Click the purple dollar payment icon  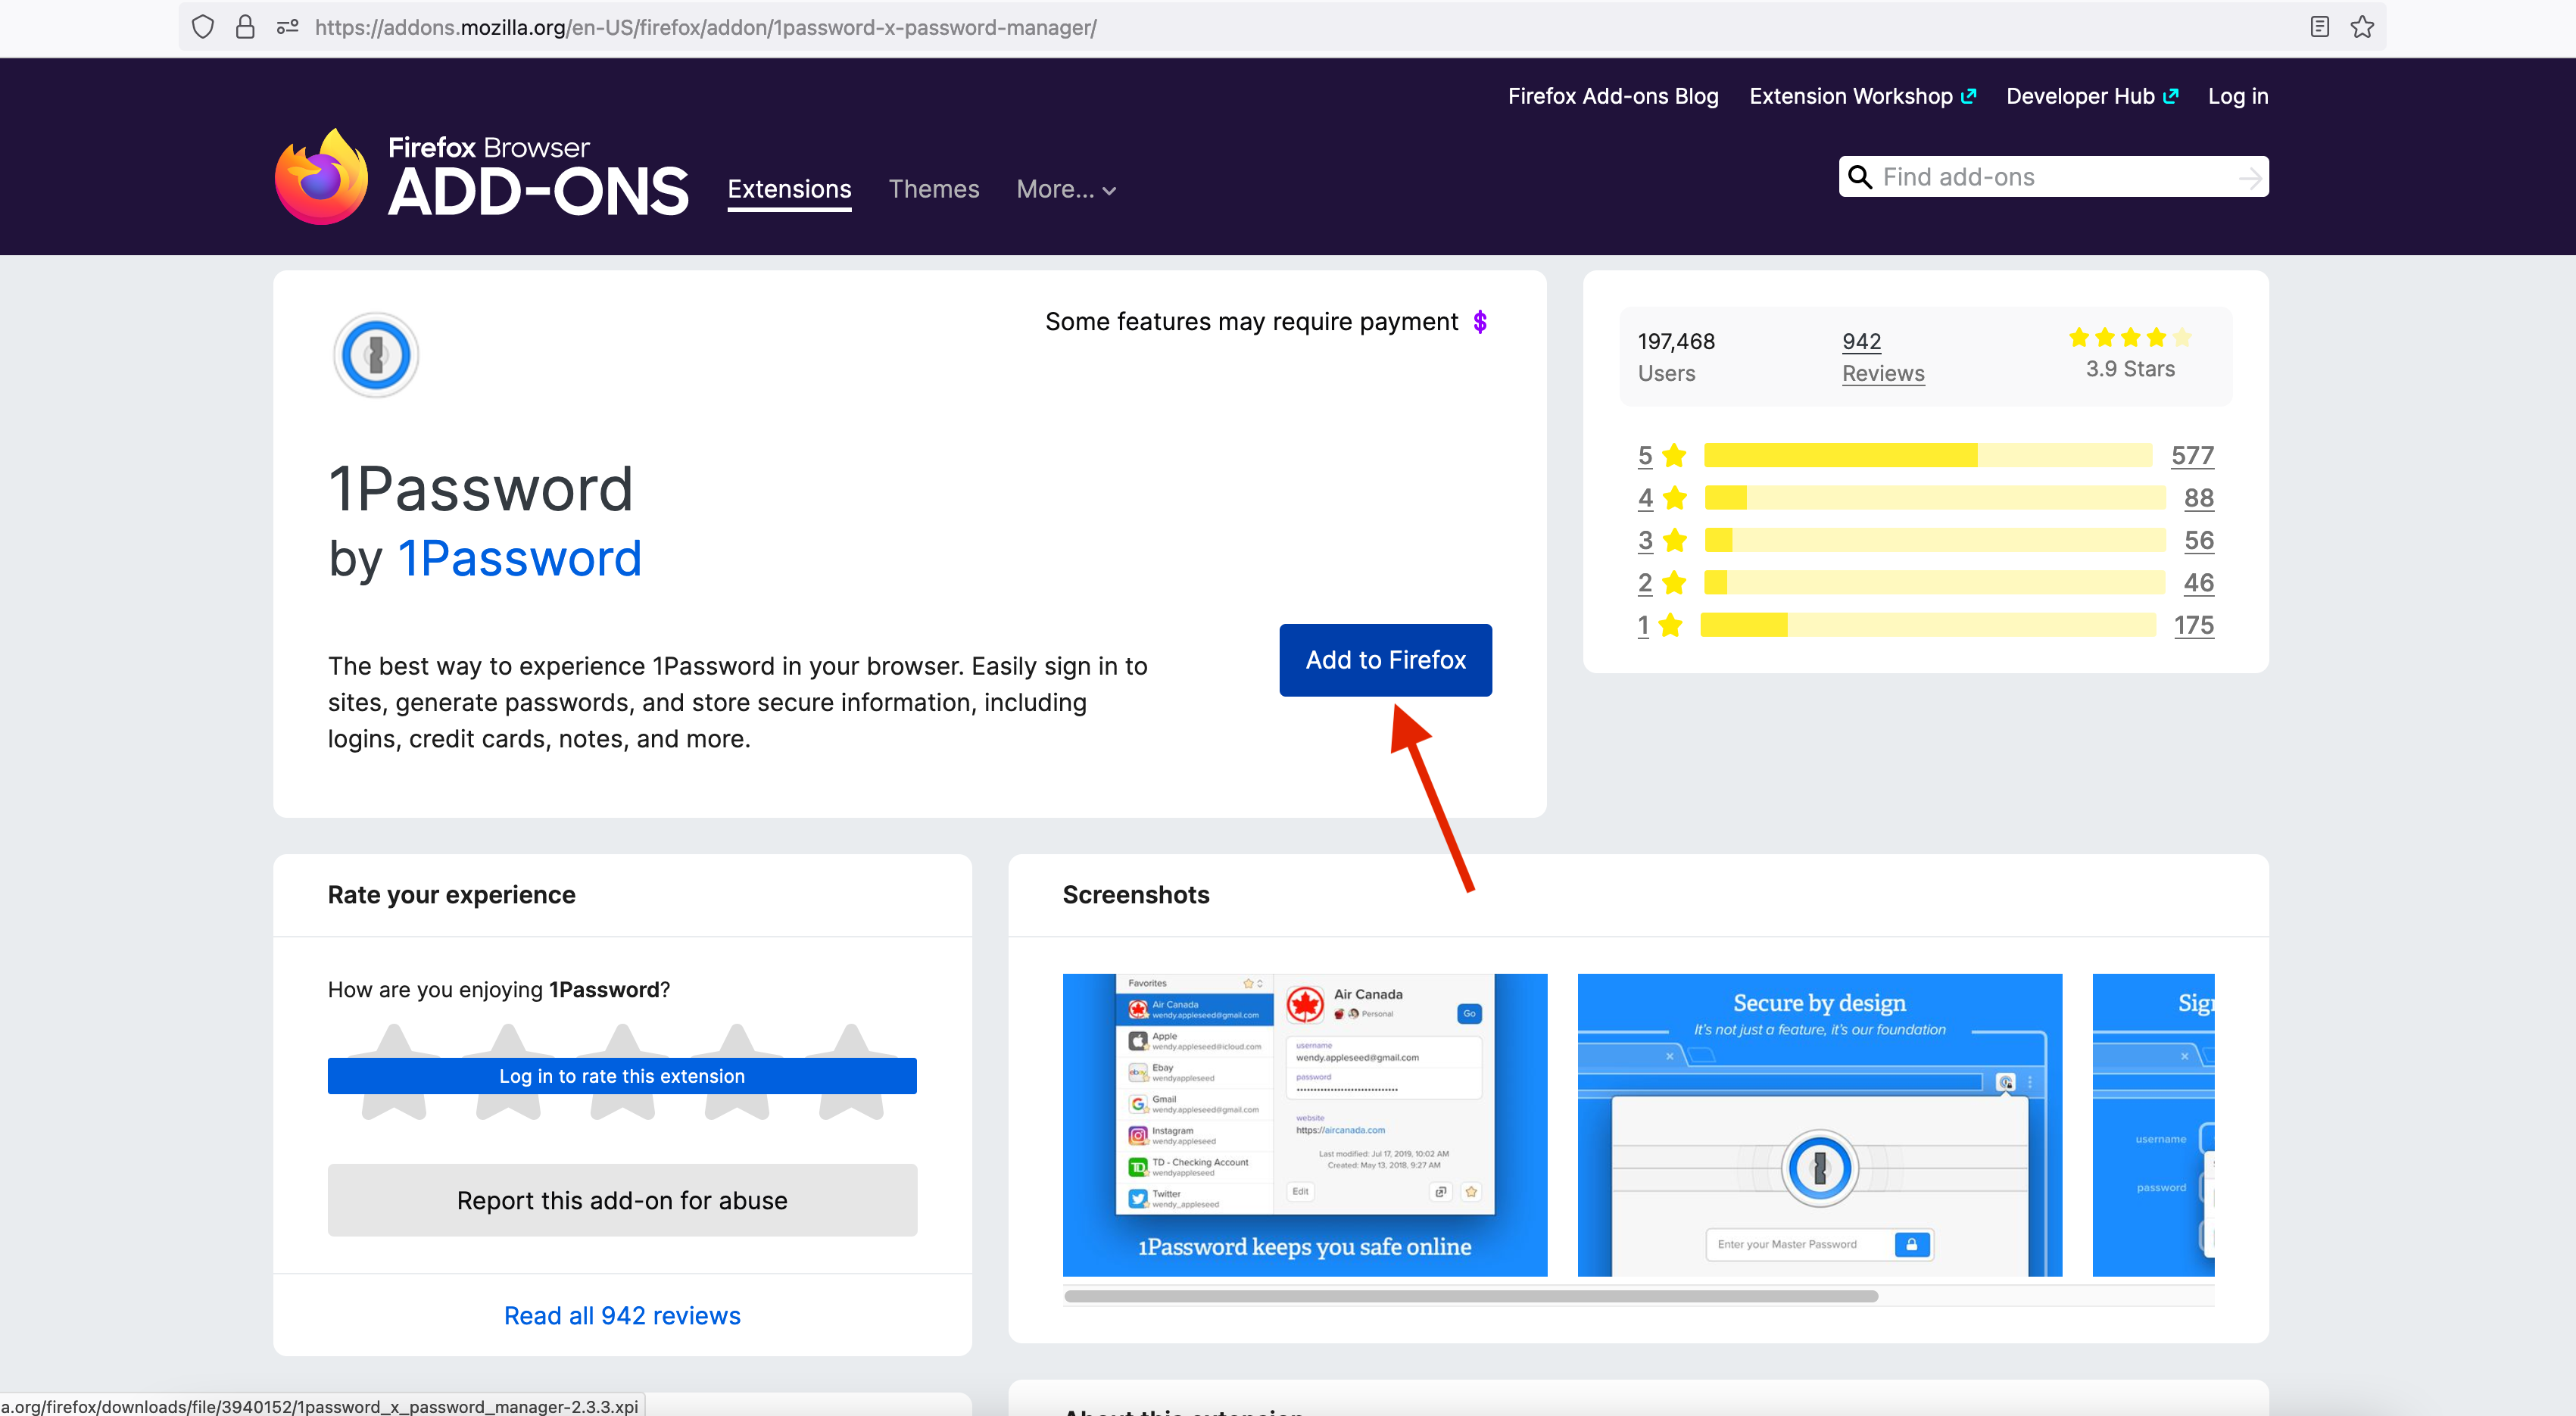pyautogui.click(x=1480, y=322)
